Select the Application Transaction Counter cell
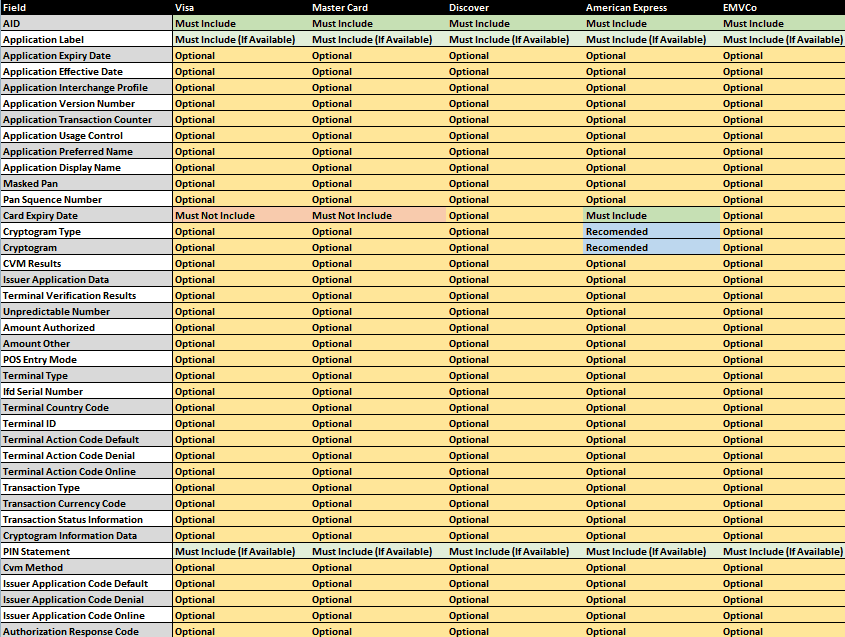The width and height of the screenshot is (845, 637). tap(86, 119)
